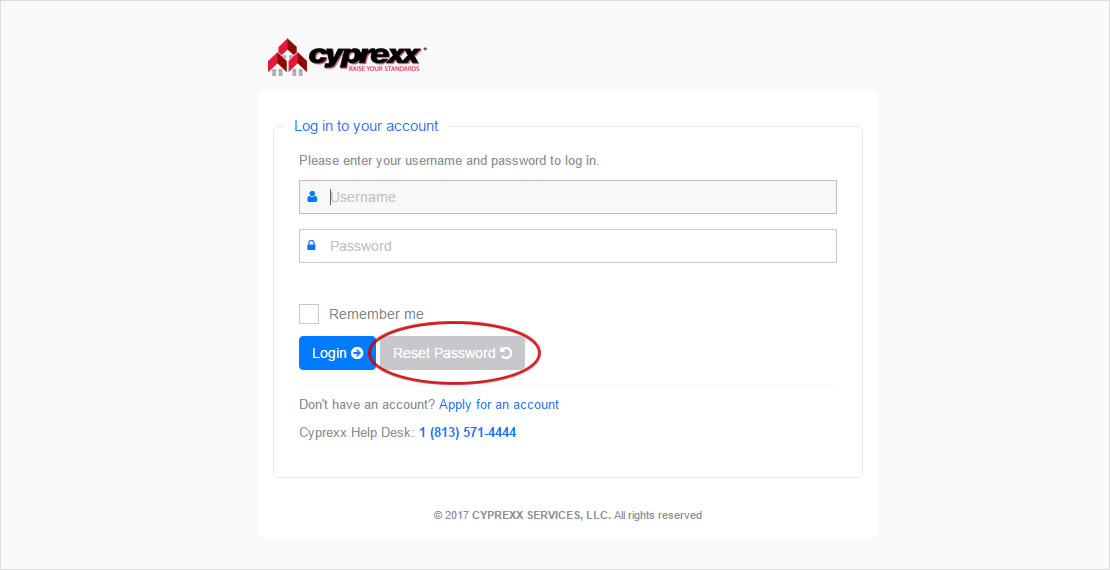Call Help Desk number 1 (813) 571-4444
The image size is (1110, 570).
pos(468,433)
